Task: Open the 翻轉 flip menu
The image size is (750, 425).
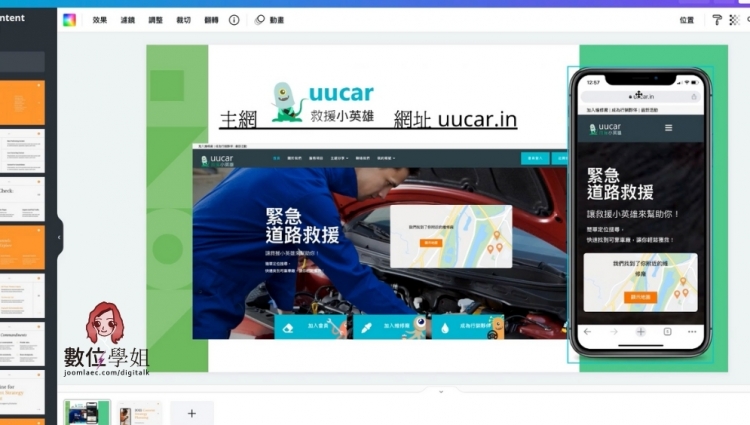Action: pos(211,20)
